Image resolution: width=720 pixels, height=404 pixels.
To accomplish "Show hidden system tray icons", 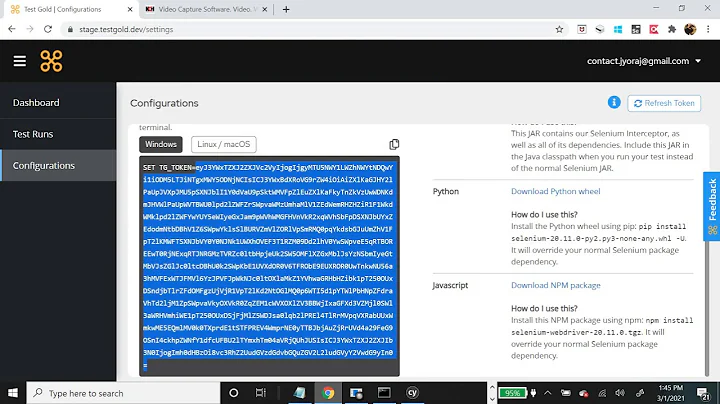I will (547, 393).
